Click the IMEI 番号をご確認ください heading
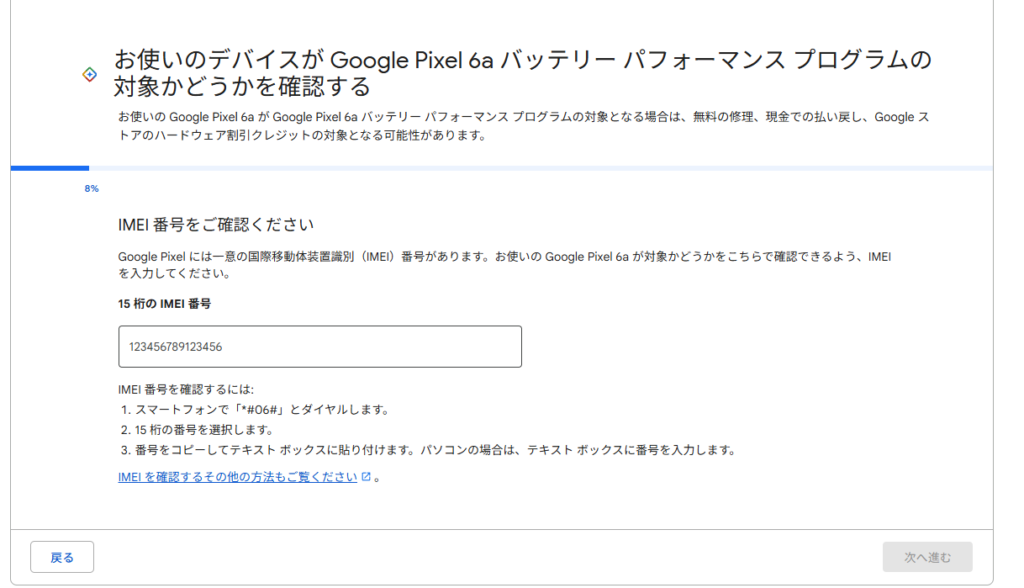This screenshot has width=1024, height=588. point(216,223)
